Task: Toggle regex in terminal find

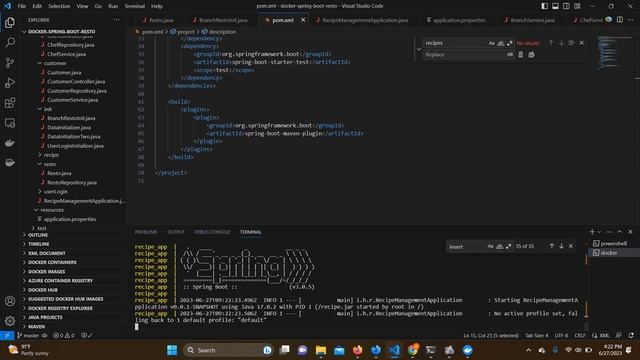Action: point(508,246)
